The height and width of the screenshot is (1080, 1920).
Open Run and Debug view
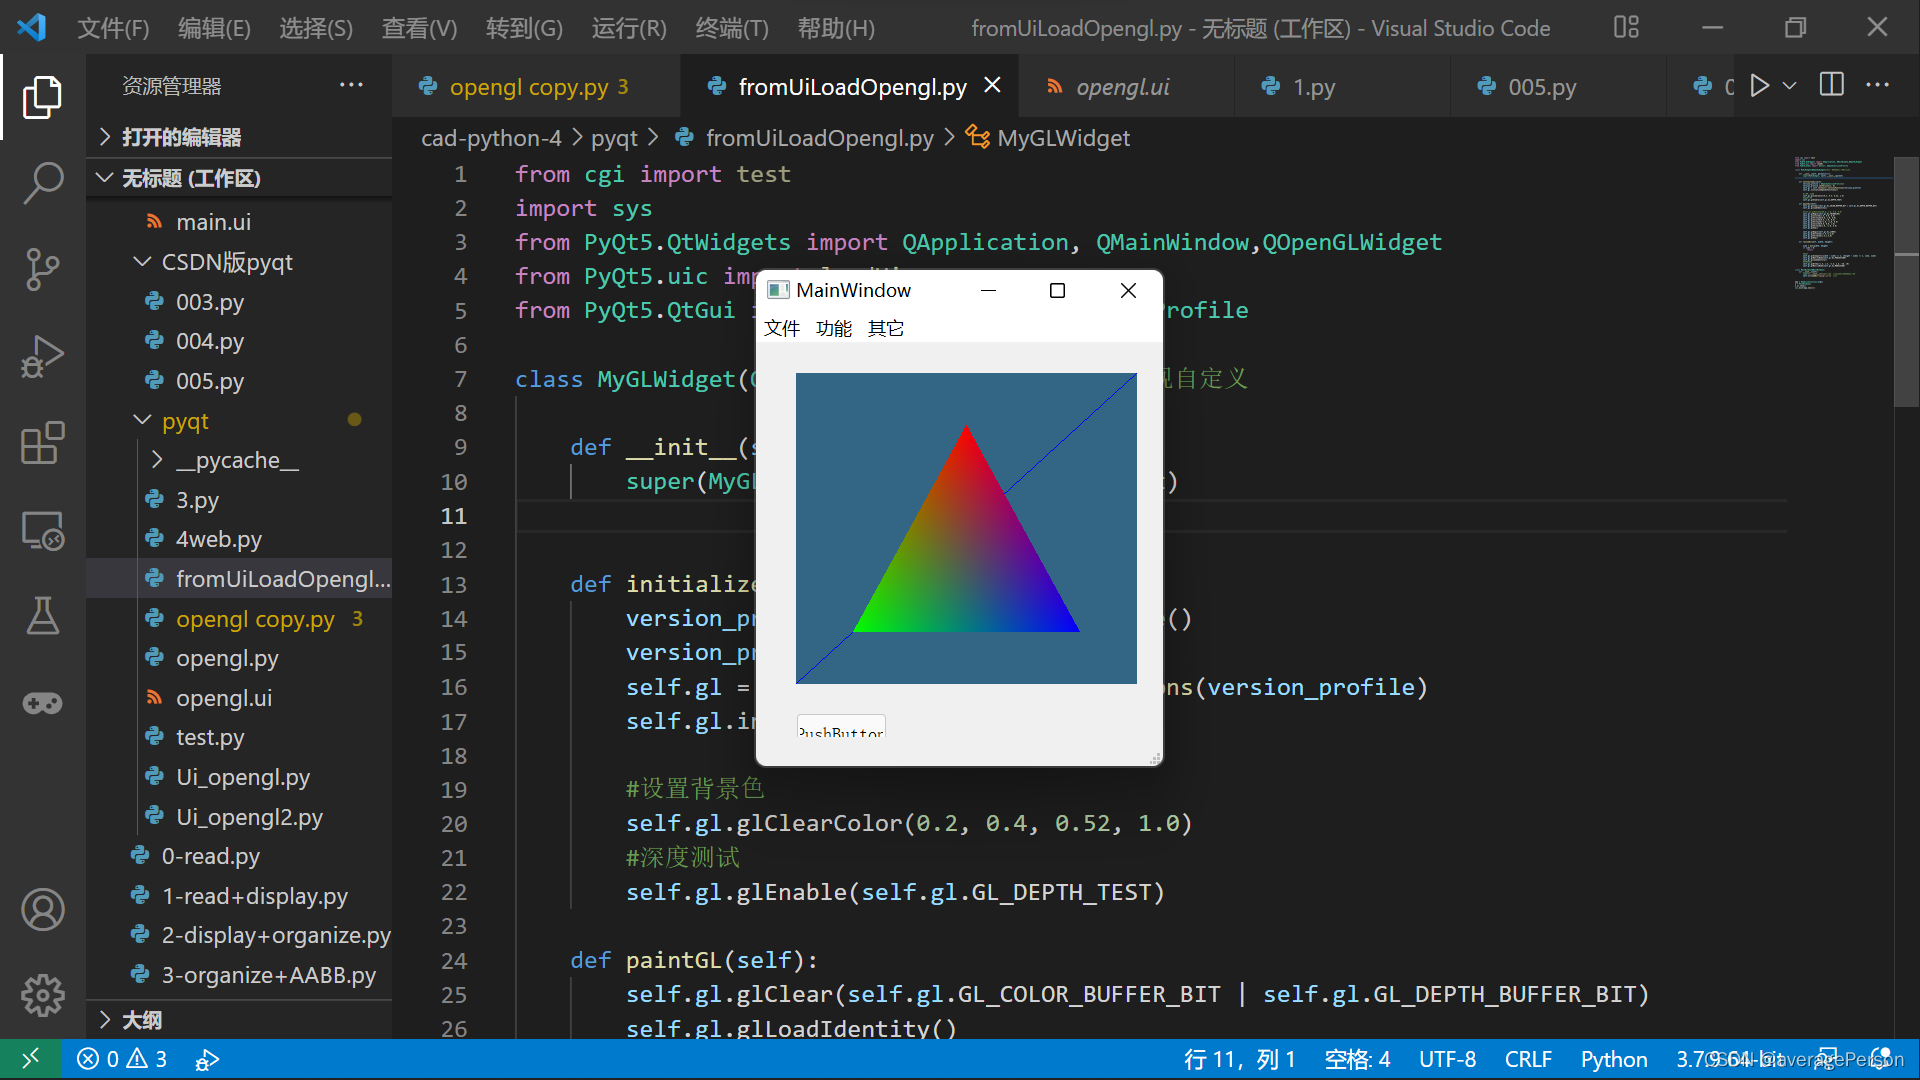pyautogui.click(x=42, y=356)
